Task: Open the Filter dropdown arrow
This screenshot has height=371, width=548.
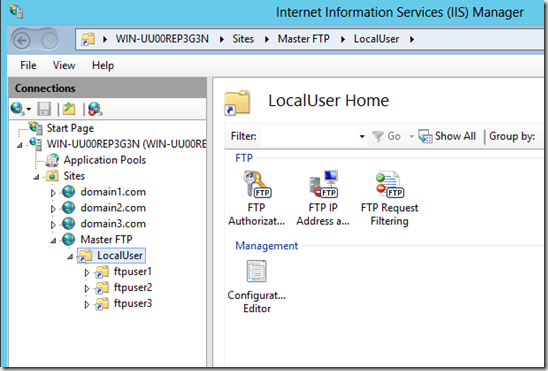Action: tap(362, 137)
